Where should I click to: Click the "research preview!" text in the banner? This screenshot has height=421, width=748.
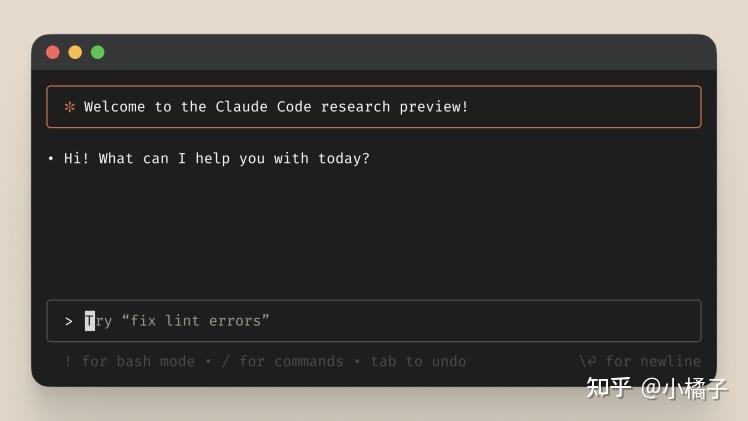[395, 107]
